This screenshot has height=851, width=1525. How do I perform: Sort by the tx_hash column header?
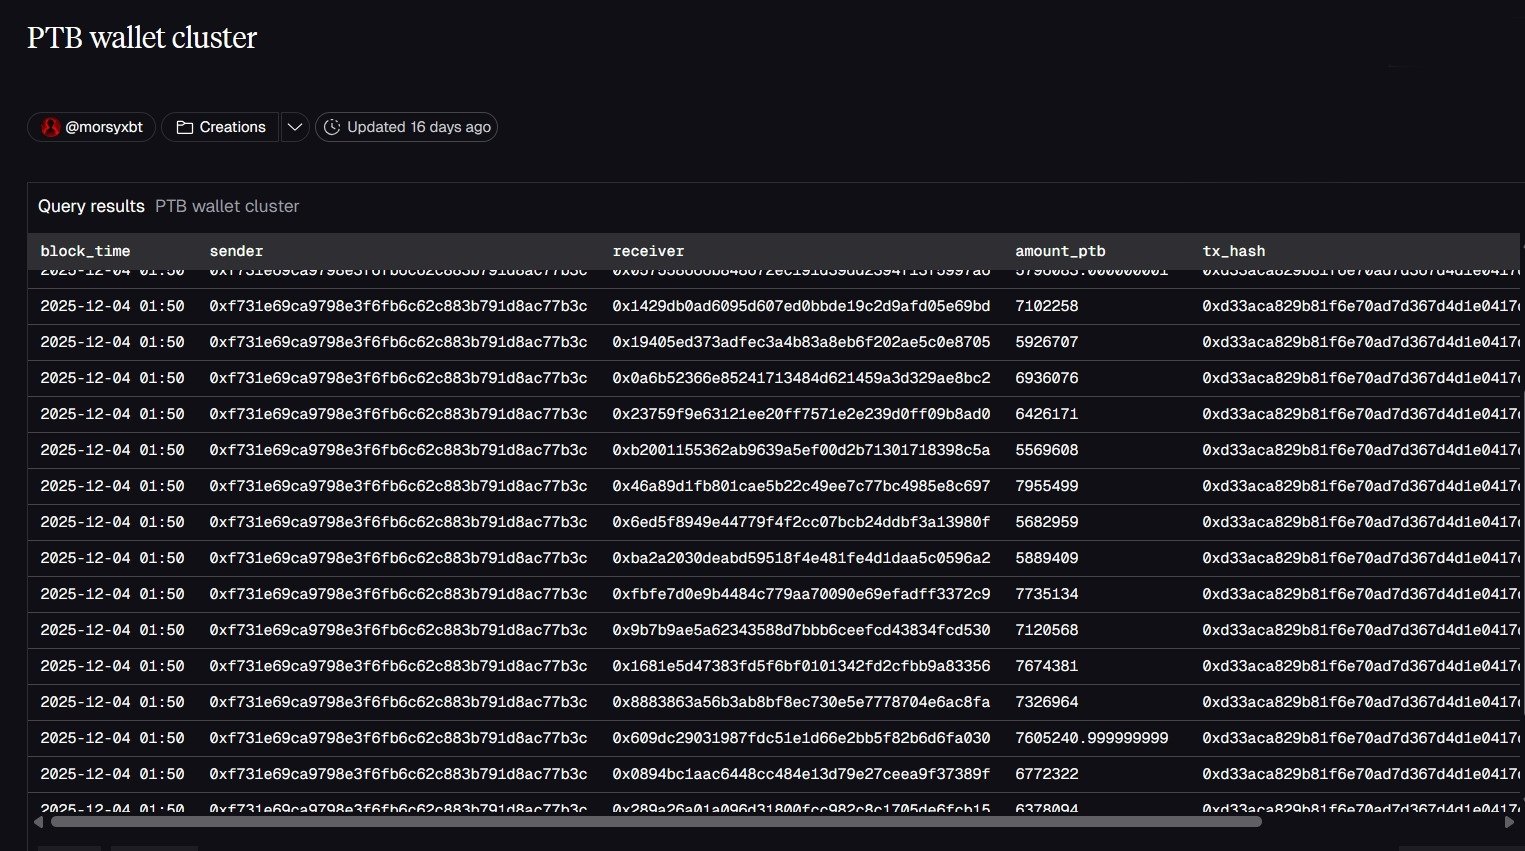(x=1233, y=251)
